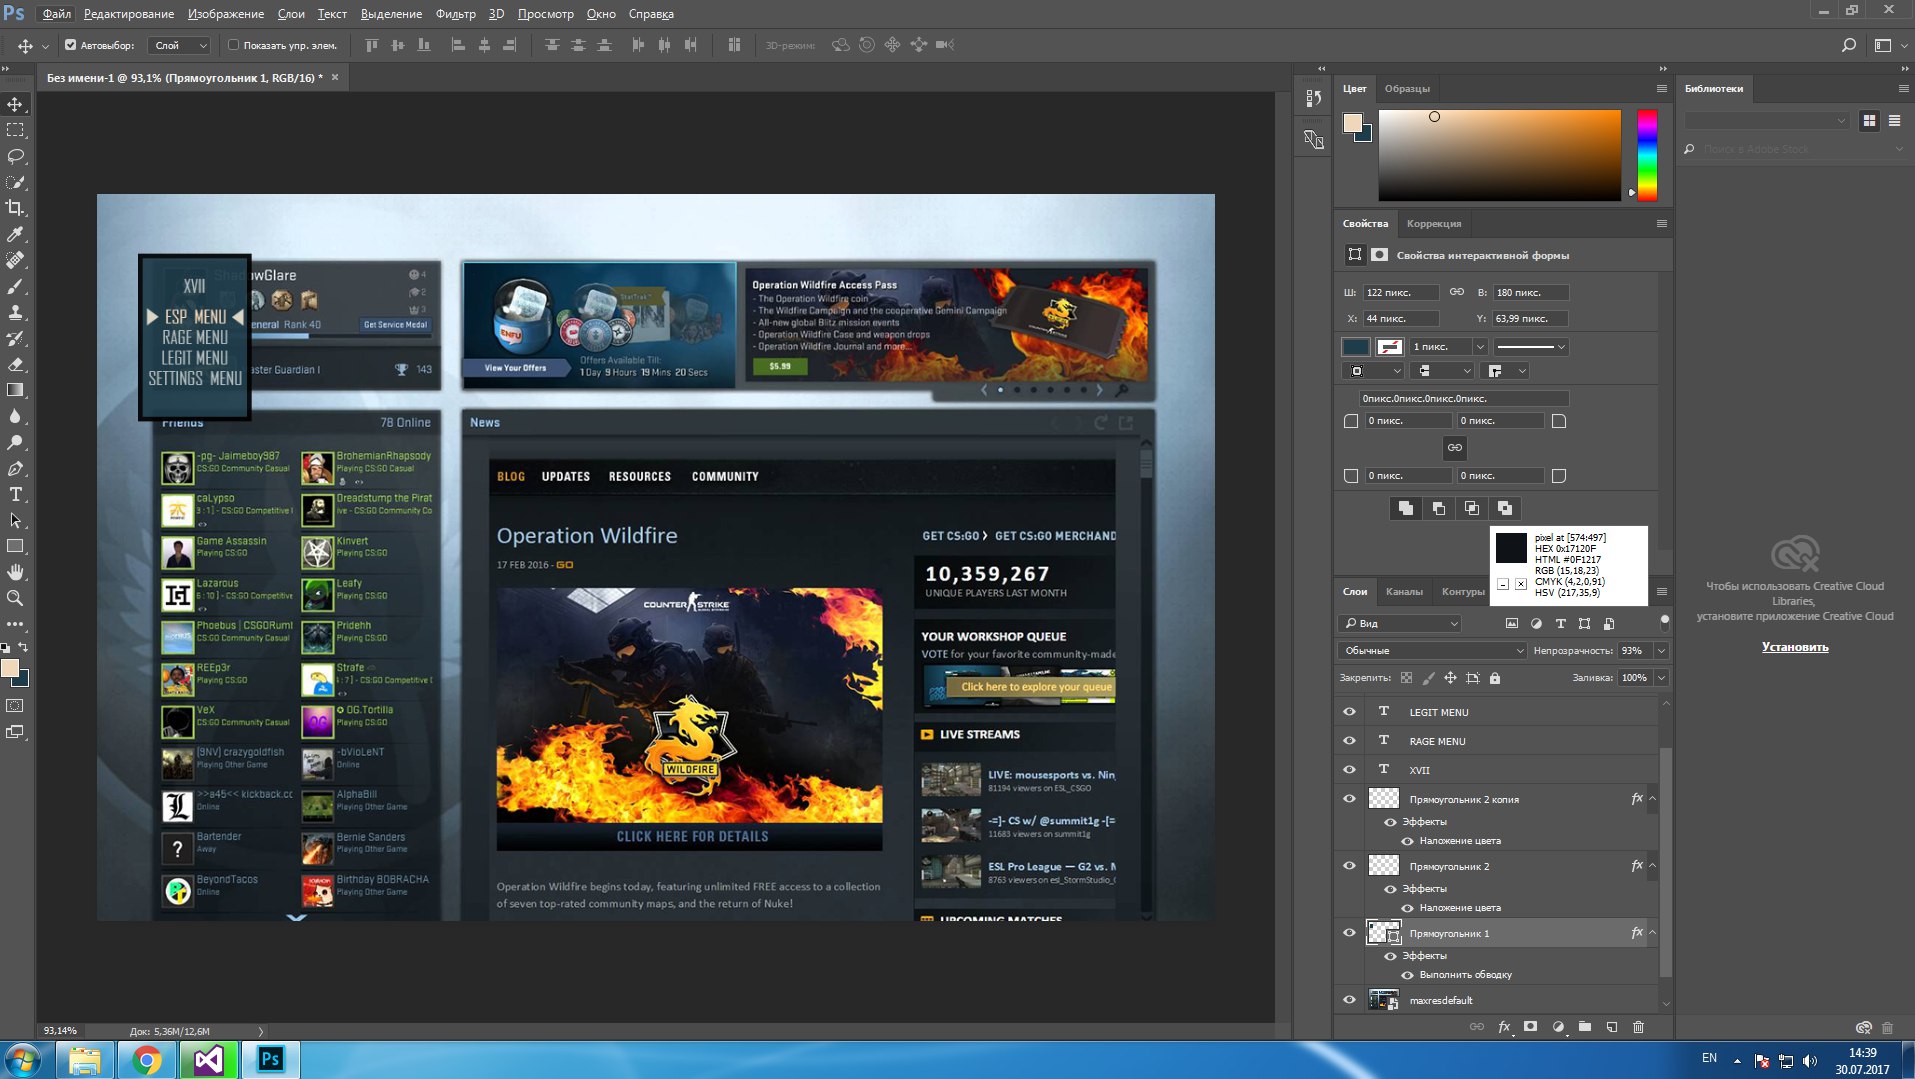Viewport: 1915px width, 1079px height.
Task: Select the Brush tool
Action: pos(15,286)
